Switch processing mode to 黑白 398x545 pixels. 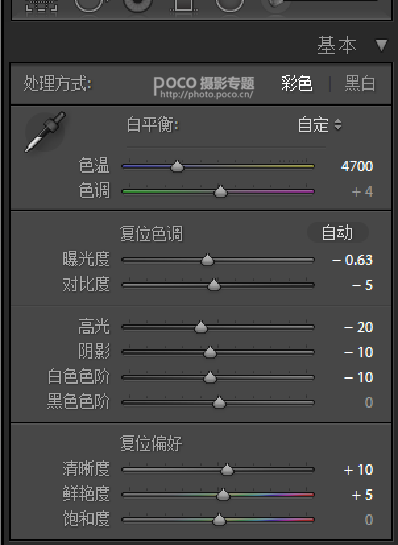(360, 84)
